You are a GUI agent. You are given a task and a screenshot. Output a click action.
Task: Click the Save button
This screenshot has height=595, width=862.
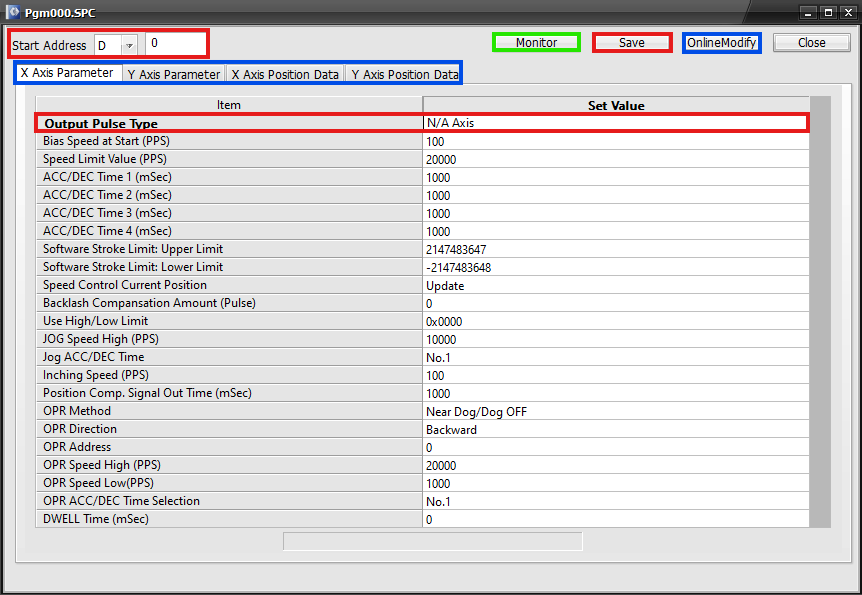[631, 43]
